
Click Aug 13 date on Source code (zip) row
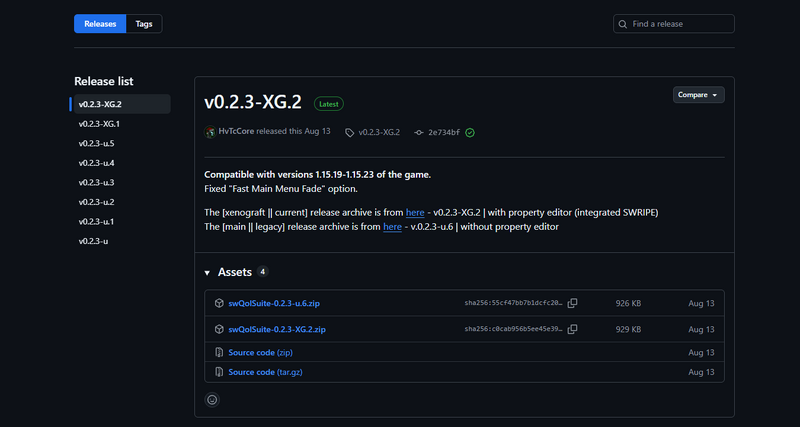coord(701,353)
